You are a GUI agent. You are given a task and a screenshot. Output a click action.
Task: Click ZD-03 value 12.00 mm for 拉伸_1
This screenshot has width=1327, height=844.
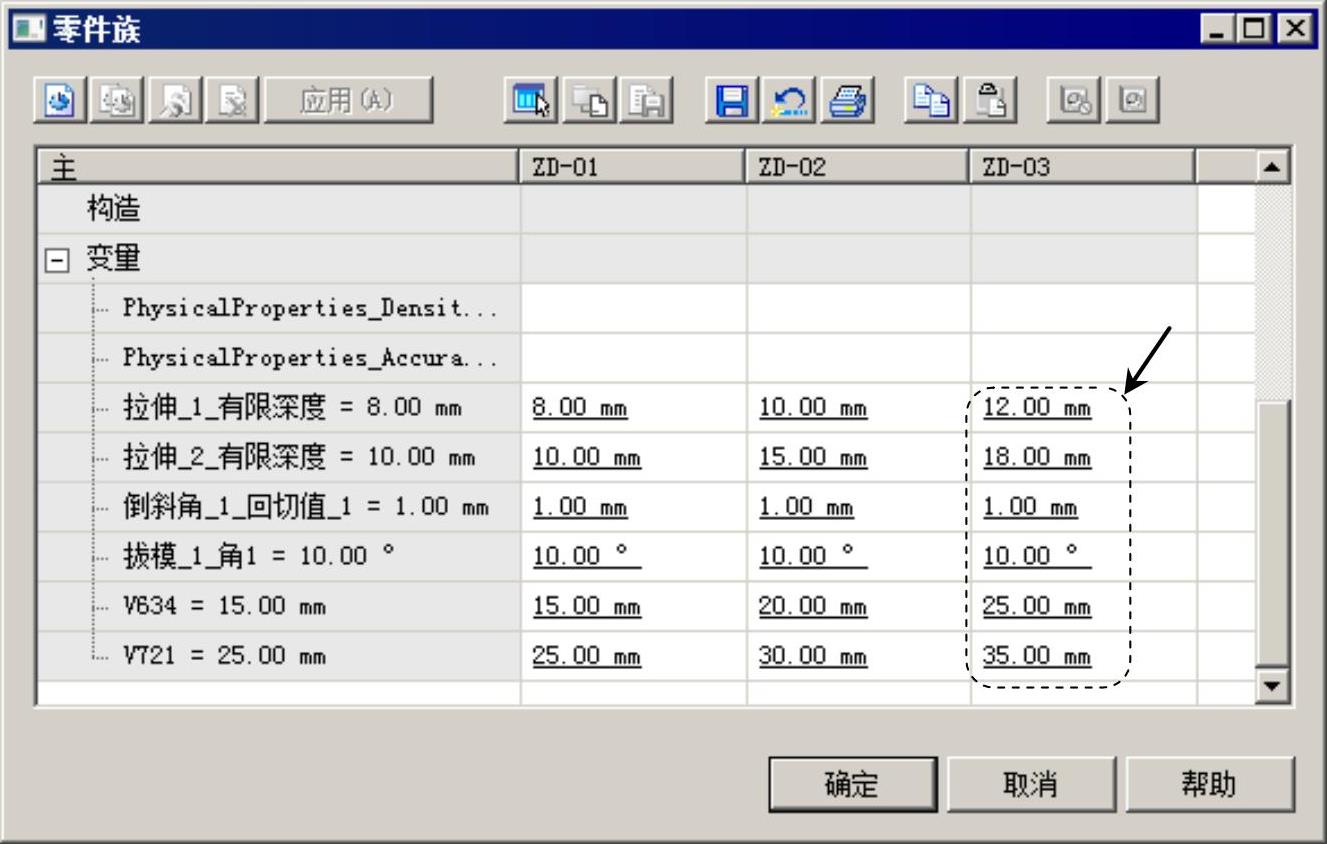click(1037, 408)
